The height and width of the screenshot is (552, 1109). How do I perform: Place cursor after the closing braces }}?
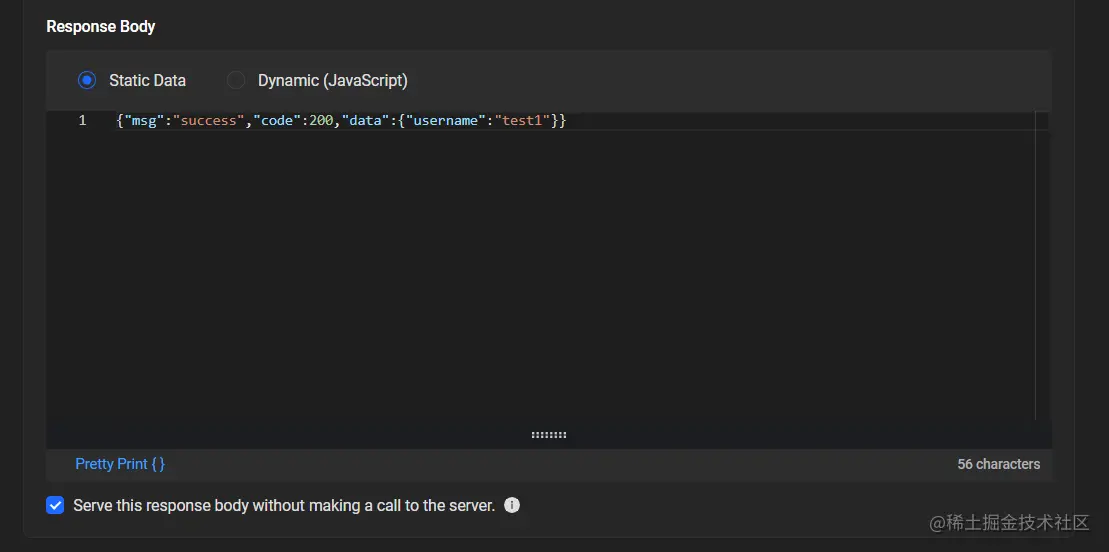[568, 121]
